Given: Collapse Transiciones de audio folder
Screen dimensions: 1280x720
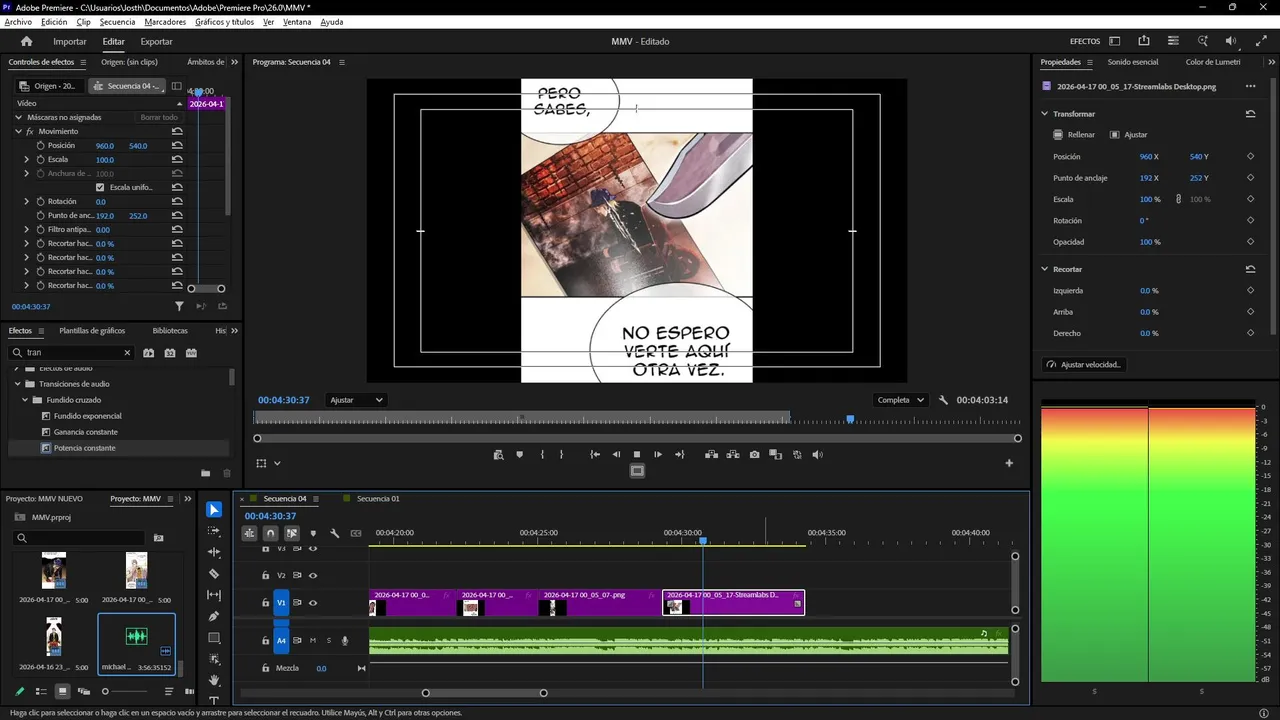Looking at the screenshot, I should pos(17,384).
